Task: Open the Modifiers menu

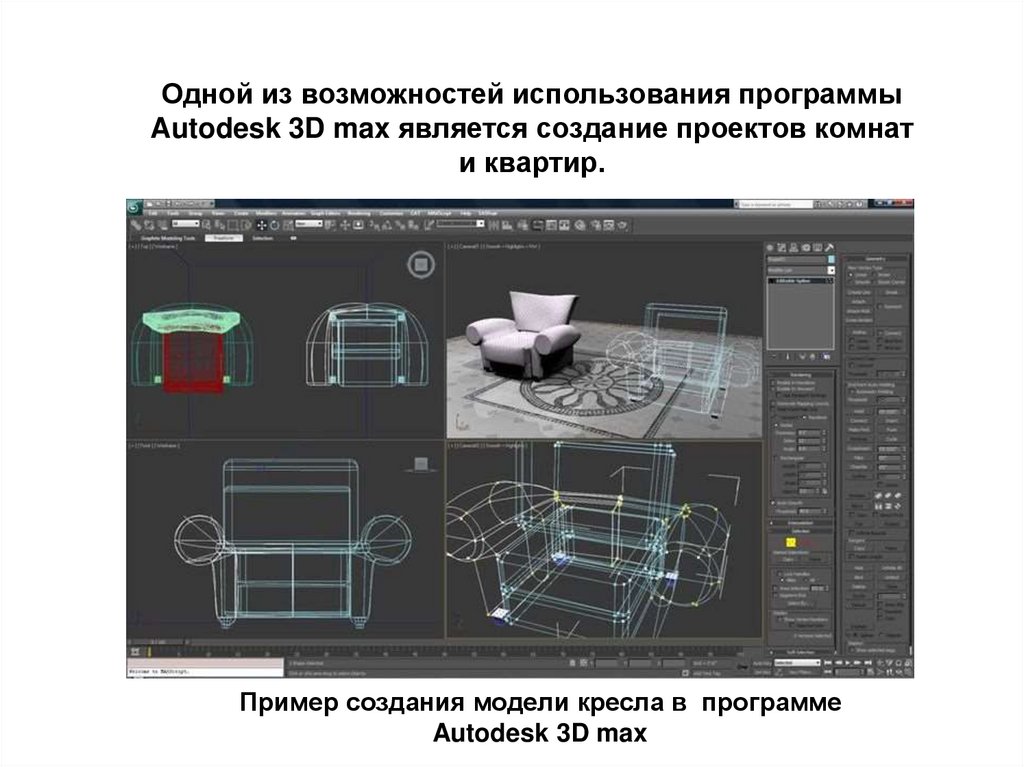Action: point(266,213)
